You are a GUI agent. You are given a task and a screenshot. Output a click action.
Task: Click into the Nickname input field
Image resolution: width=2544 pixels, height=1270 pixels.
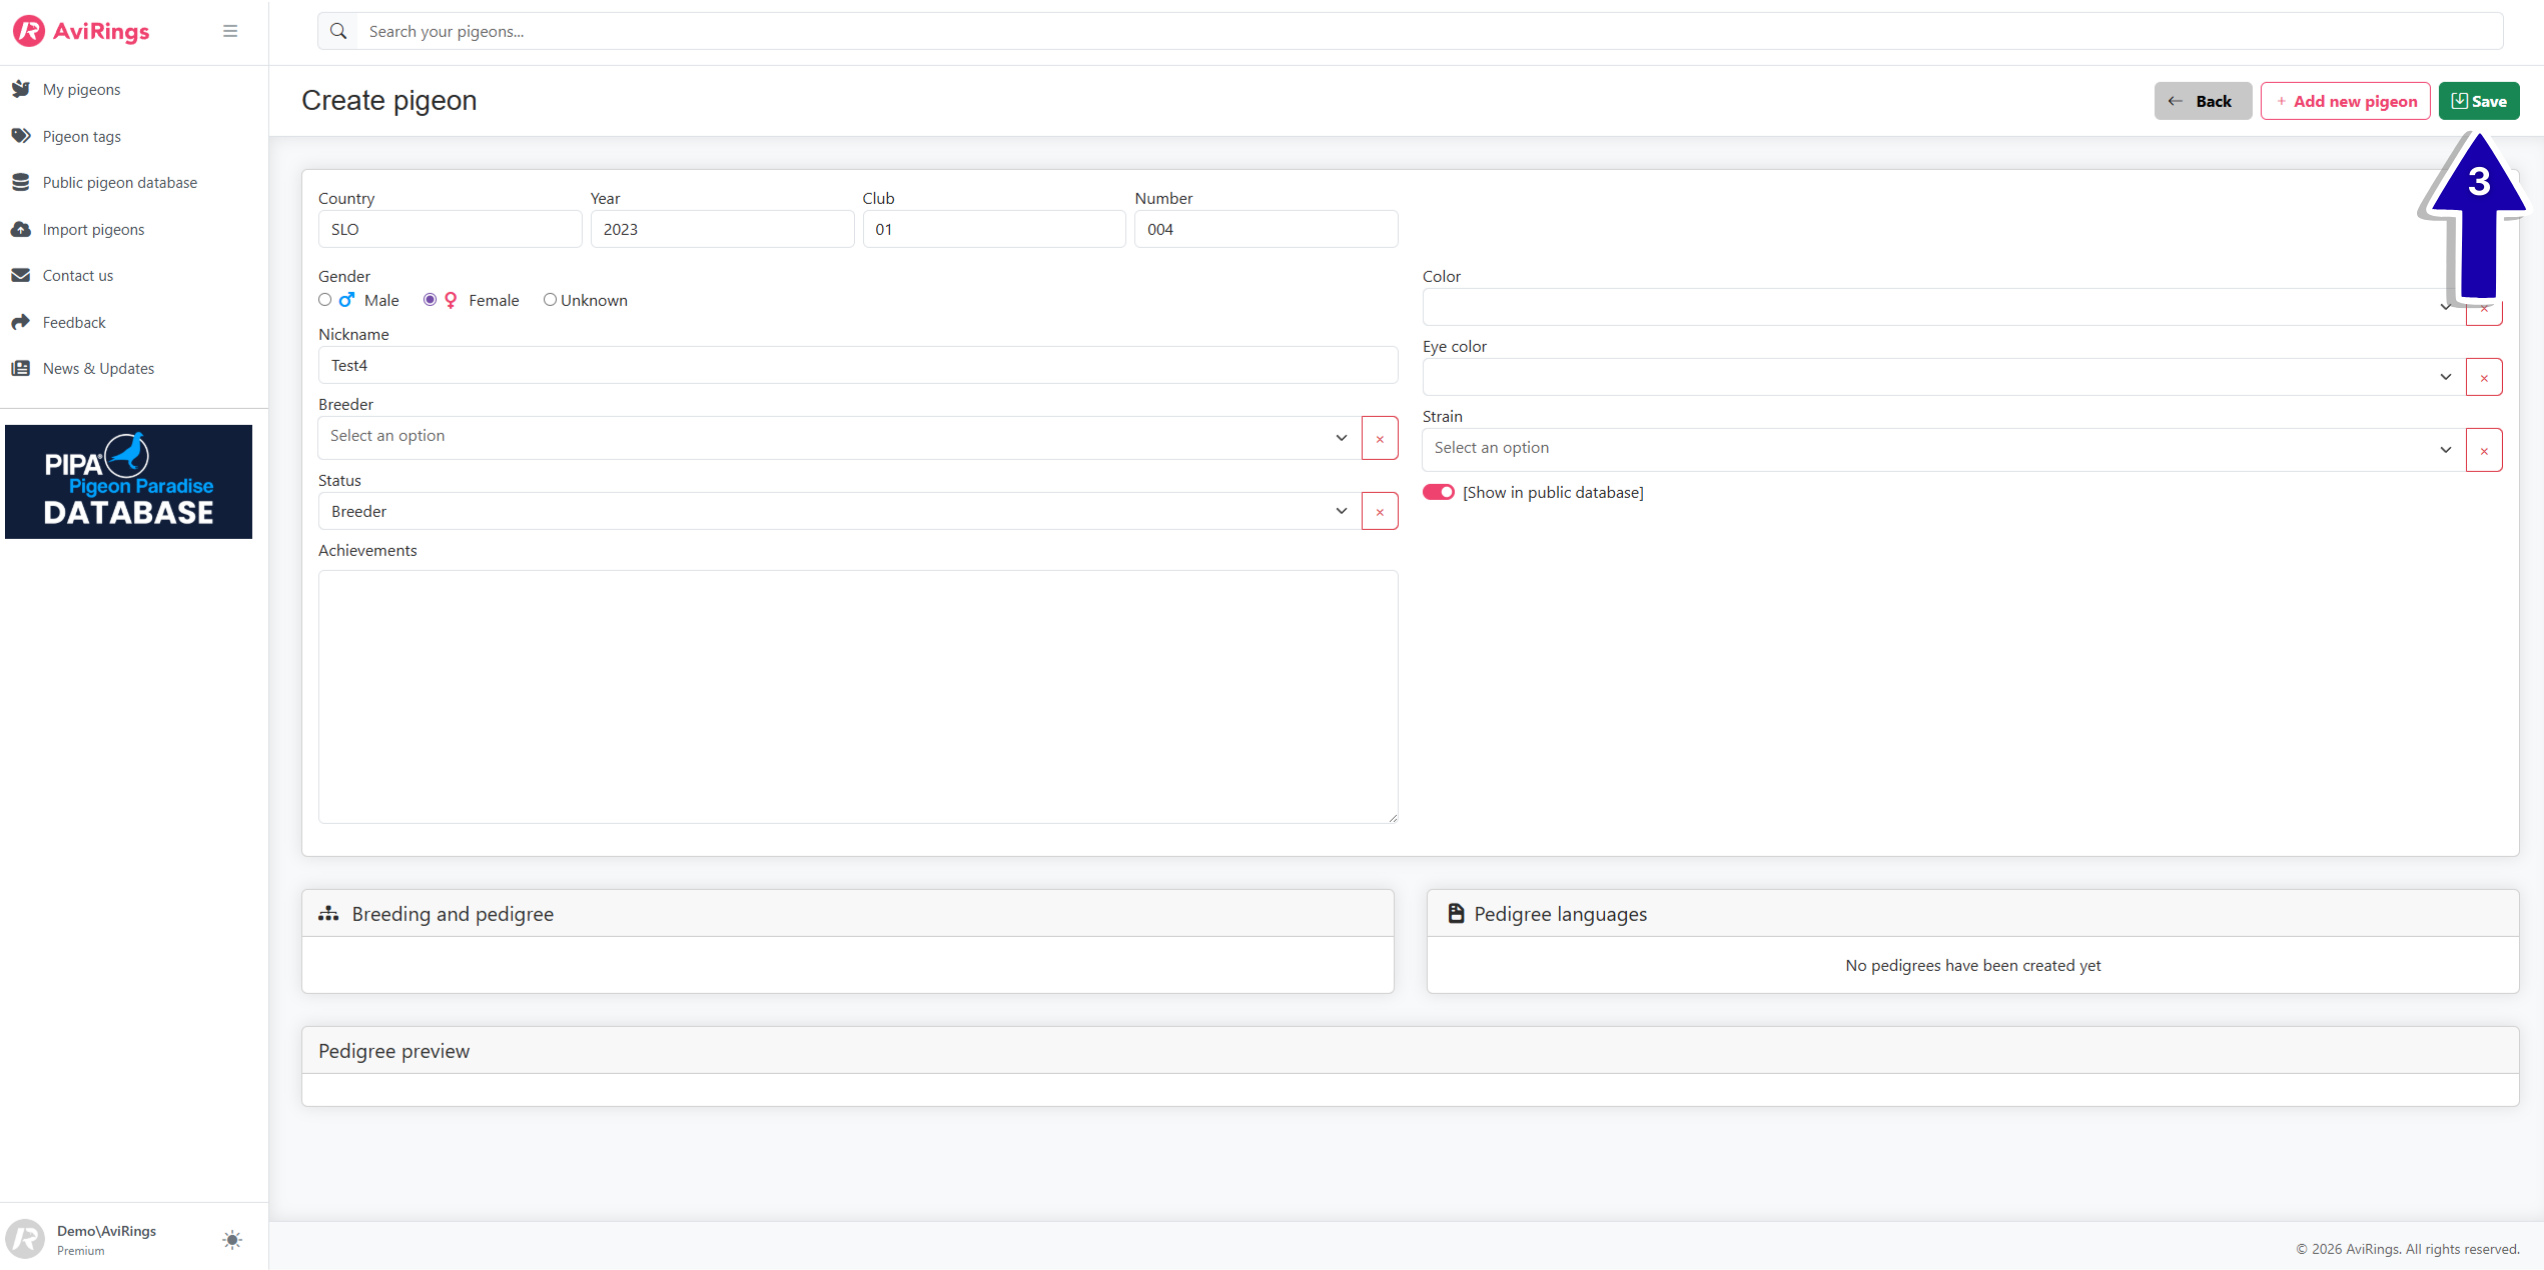click(x=857, y=365)
